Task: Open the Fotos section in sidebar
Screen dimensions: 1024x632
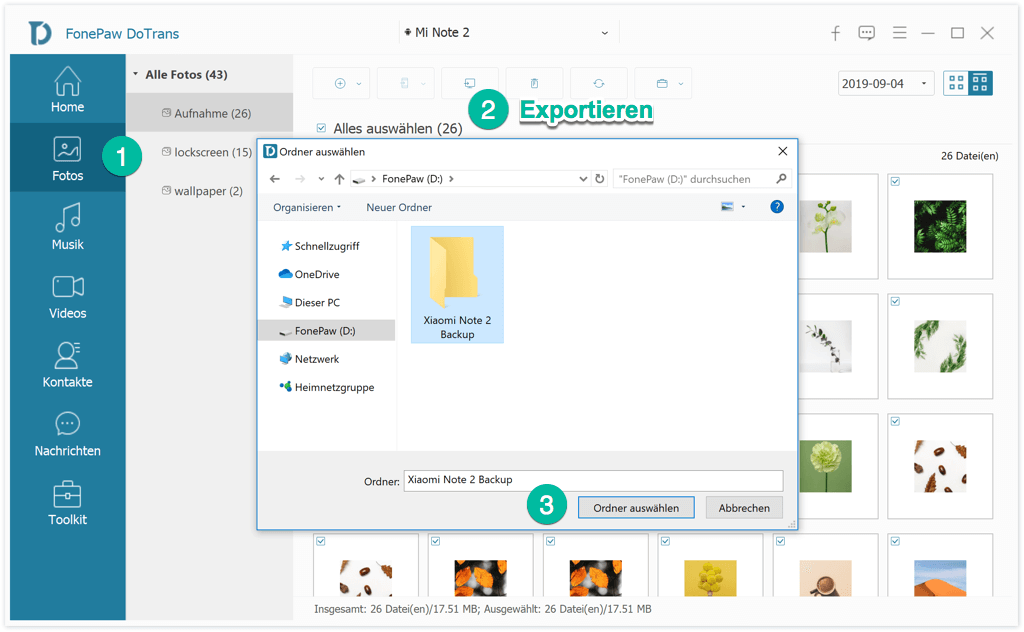Action: pos(67,157)
